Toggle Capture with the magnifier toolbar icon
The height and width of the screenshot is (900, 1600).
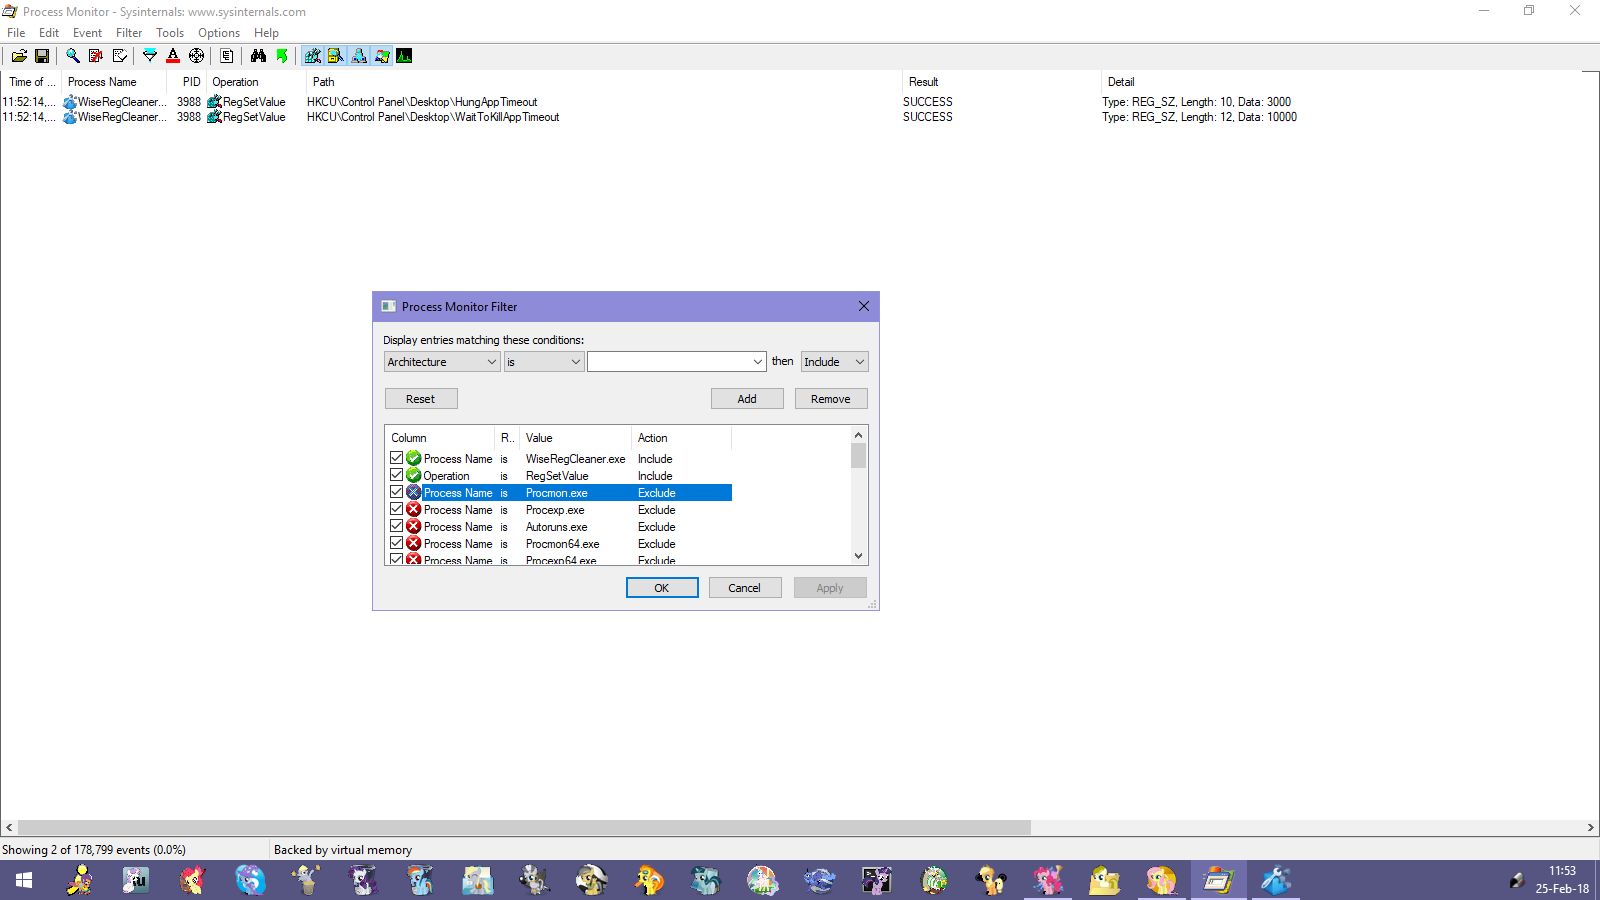[72, 56]
